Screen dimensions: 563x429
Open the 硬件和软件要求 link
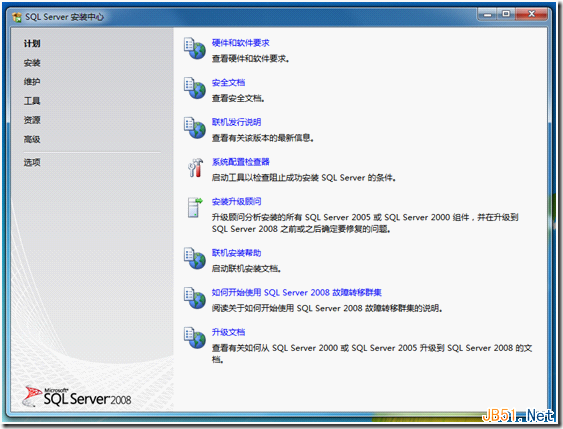pyautogui.click(x=241, y=43)
